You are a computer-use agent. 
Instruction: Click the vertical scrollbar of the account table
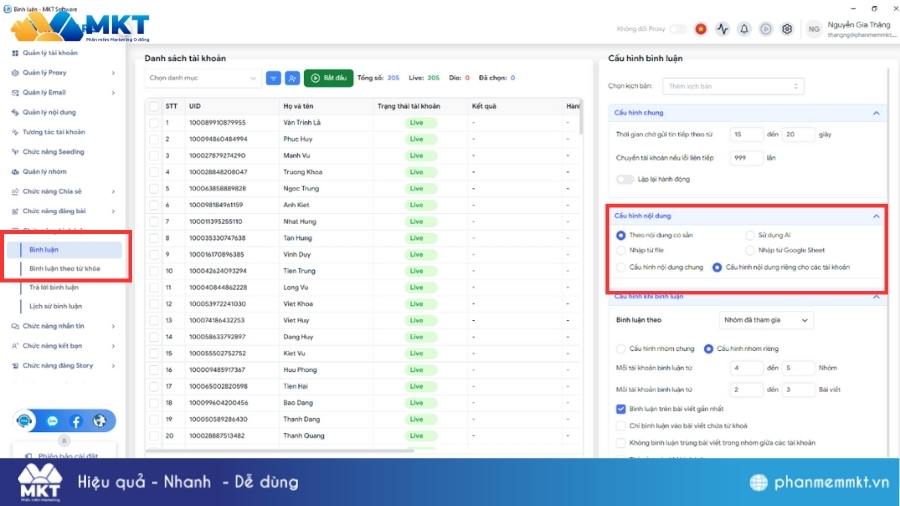click(x=581, y=118)
